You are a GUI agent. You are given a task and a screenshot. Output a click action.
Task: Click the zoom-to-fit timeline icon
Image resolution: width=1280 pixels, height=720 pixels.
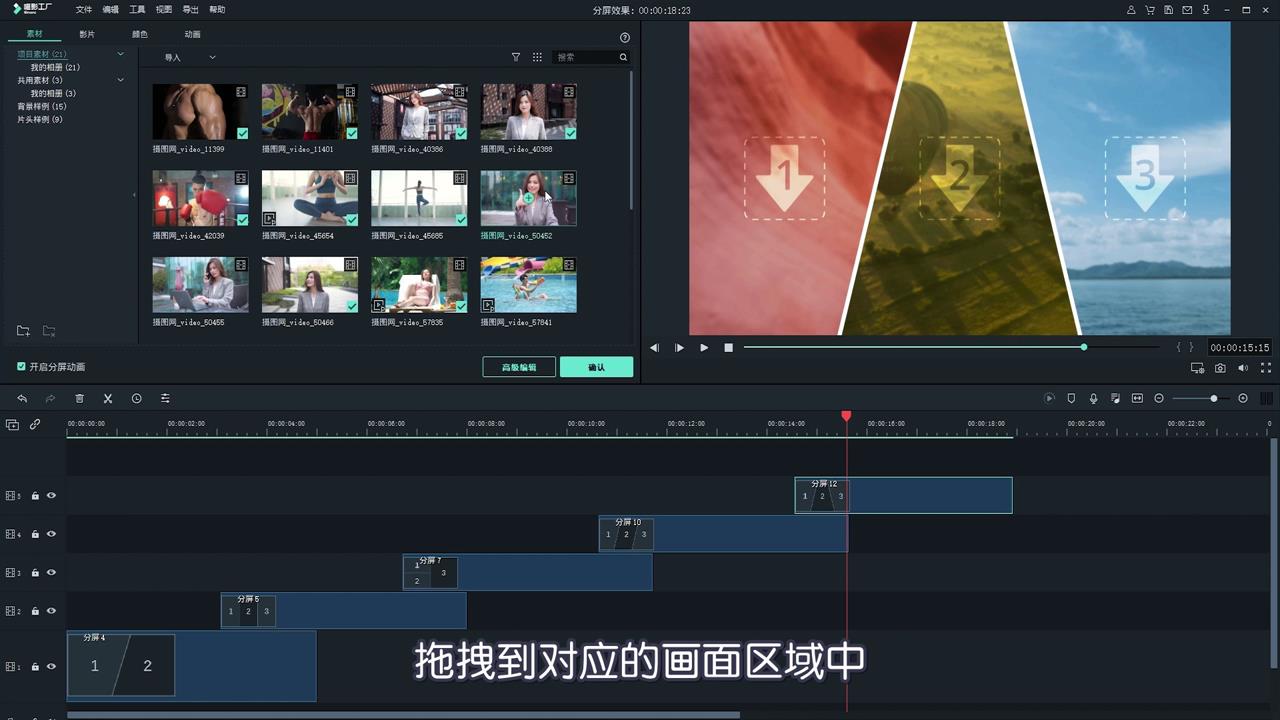(1137, 398)
